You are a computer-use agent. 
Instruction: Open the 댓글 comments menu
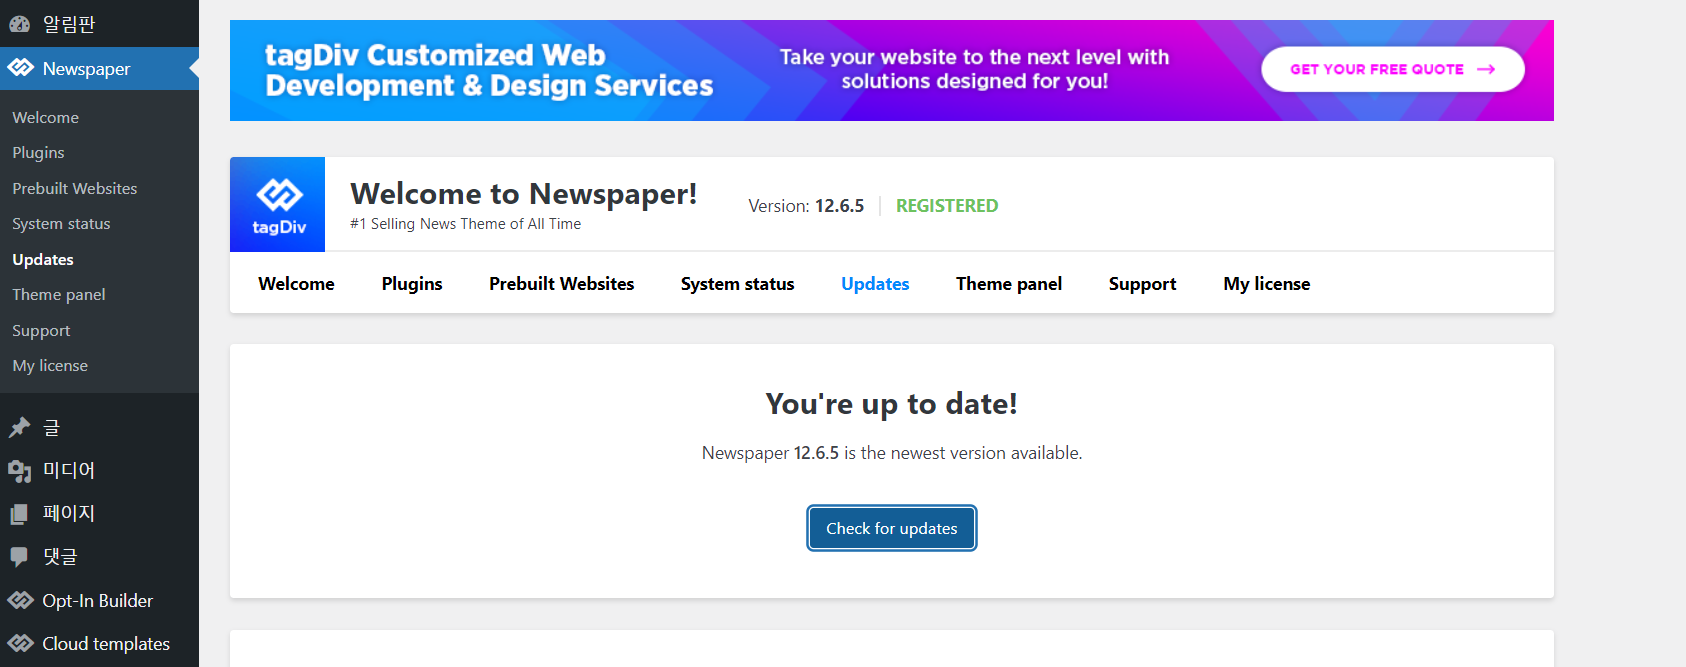[x=99, y=557]
